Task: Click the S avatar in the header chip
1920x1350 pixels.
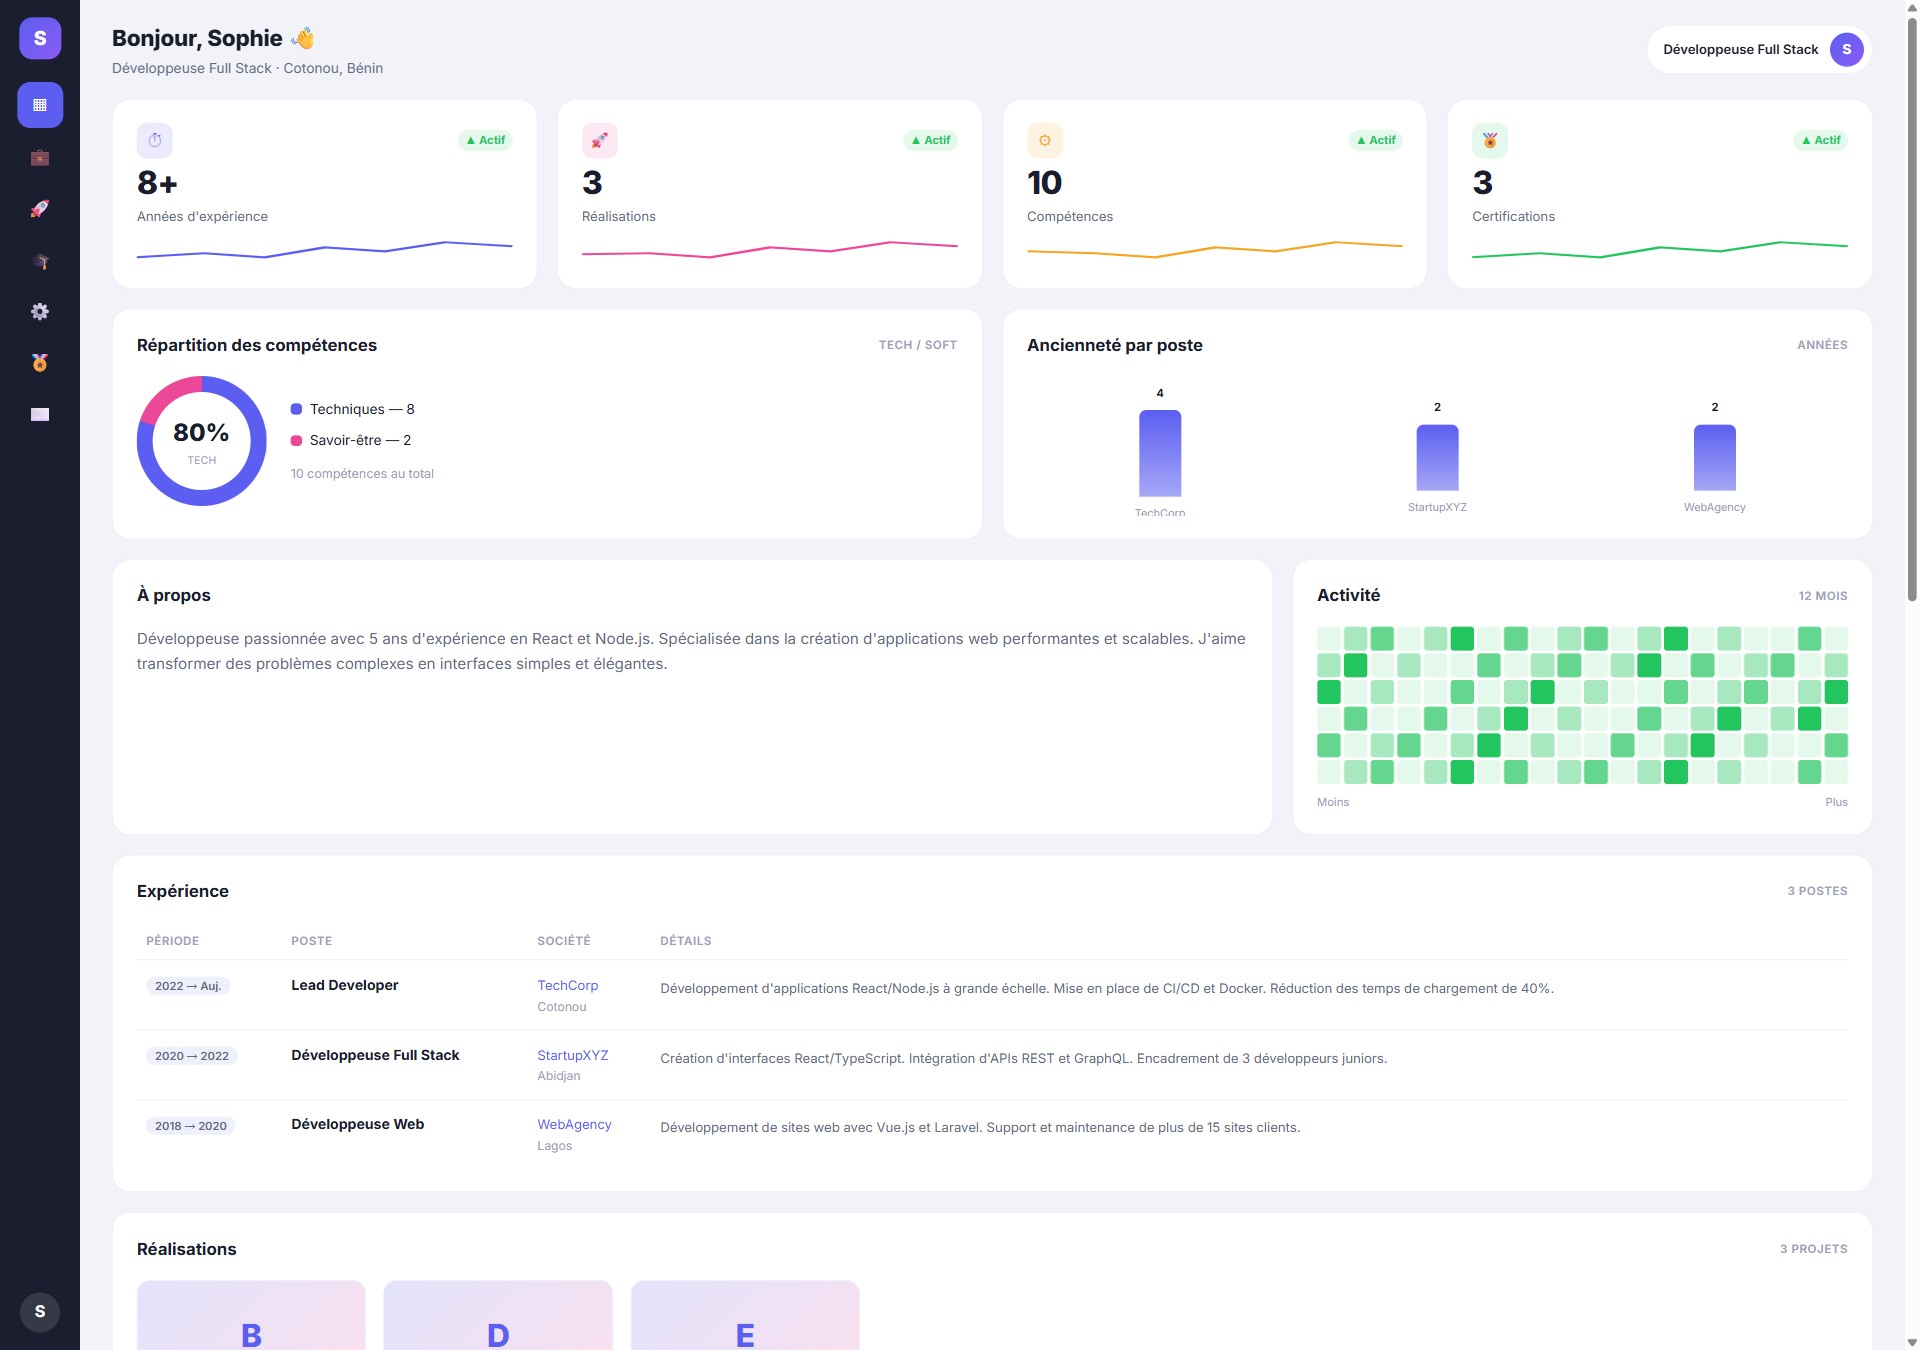Action: pos(1846,49)
